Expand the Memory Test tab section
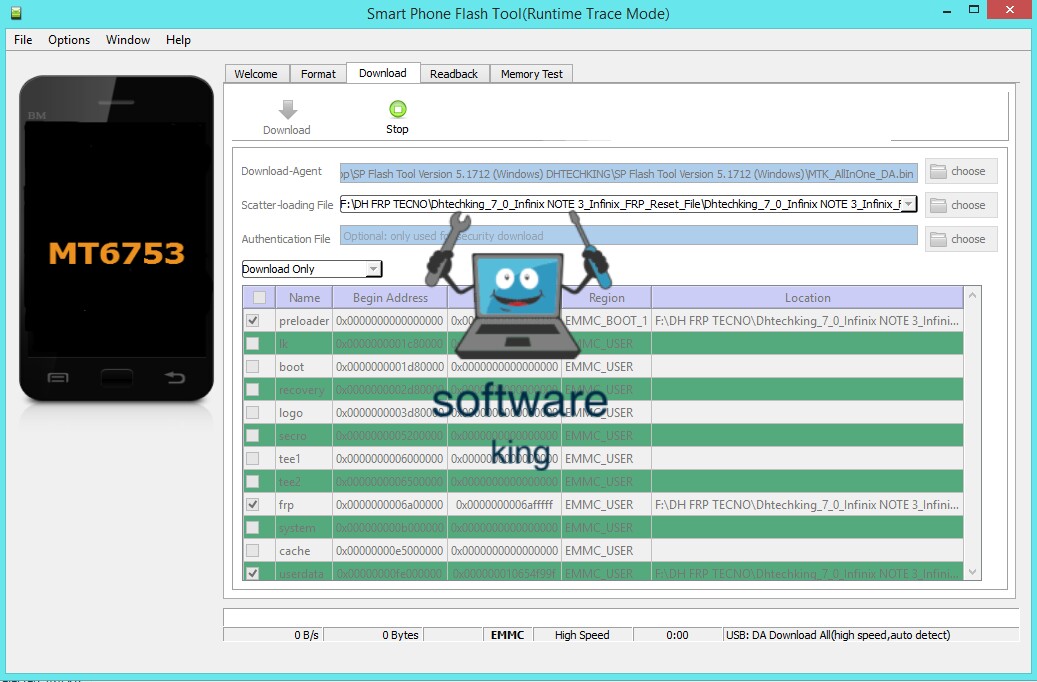 click(x=531, y=73)
